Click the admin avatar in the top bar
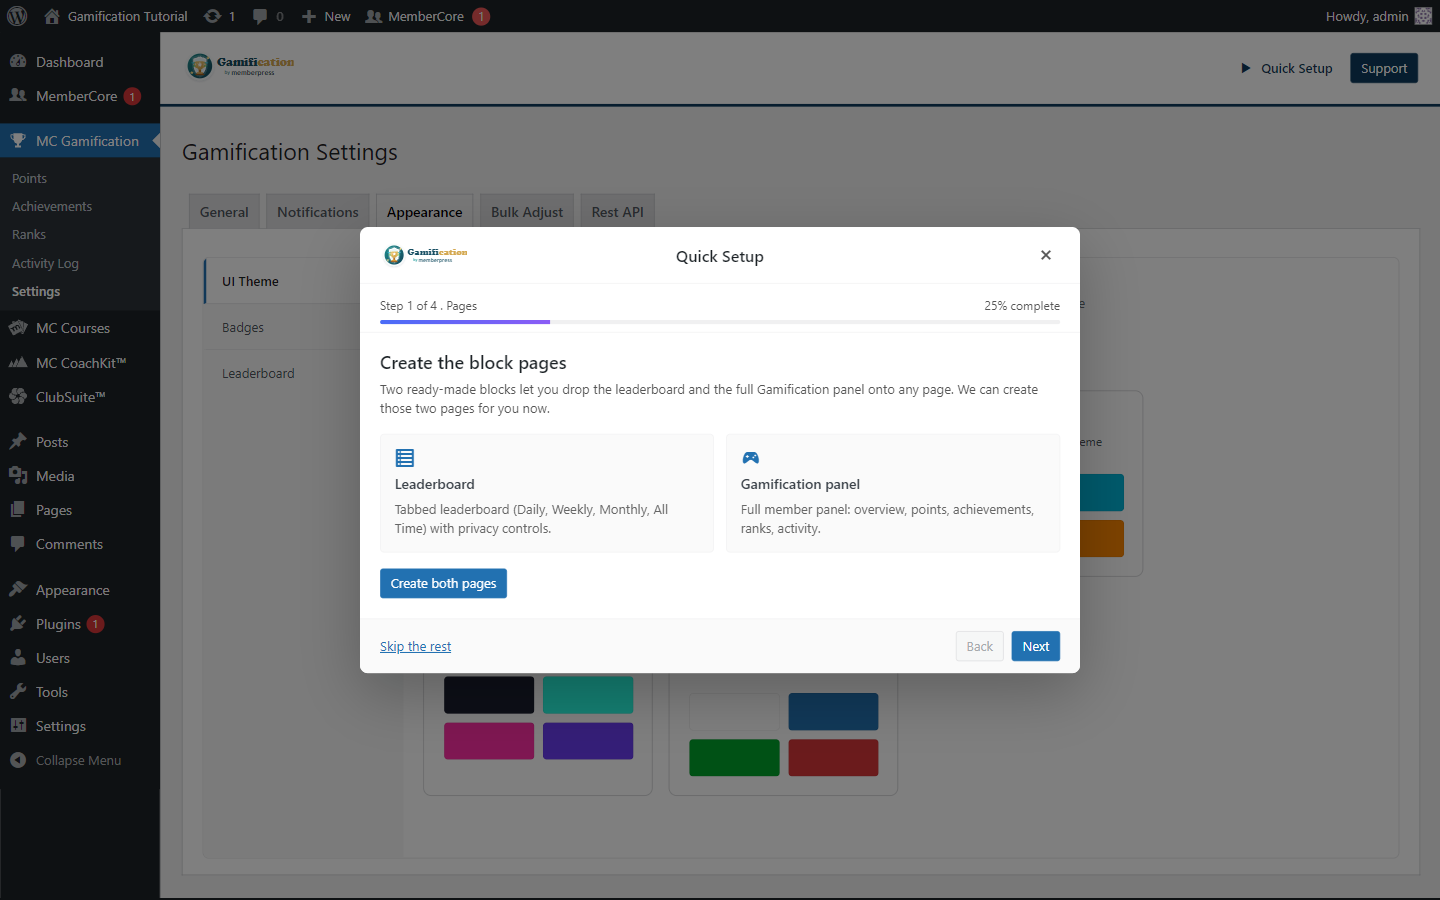This screenshot has width=1440, height=900. [x=1423, y=16]
